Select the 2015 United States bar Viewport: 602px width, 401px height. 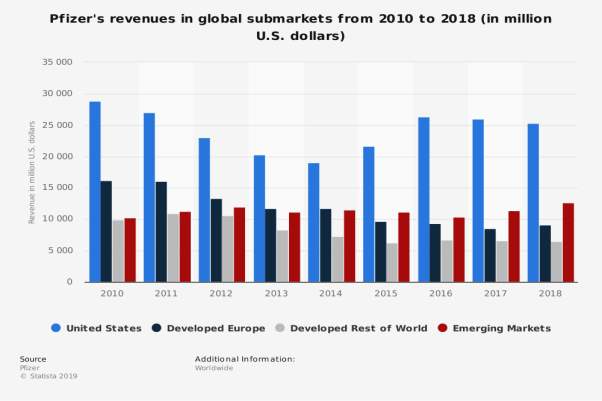[369, 214]
